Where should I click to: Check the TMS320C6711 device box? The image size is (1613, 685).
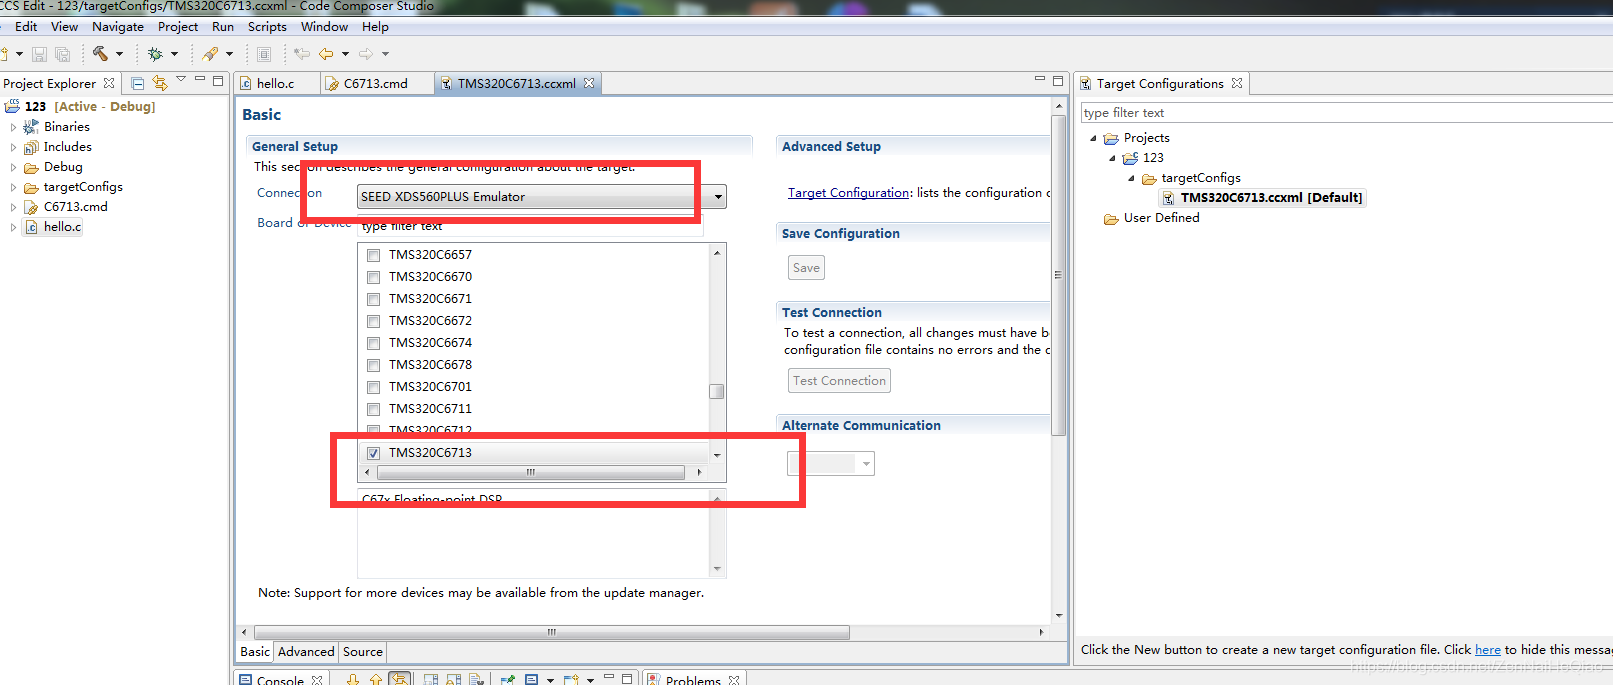[373, 409]
